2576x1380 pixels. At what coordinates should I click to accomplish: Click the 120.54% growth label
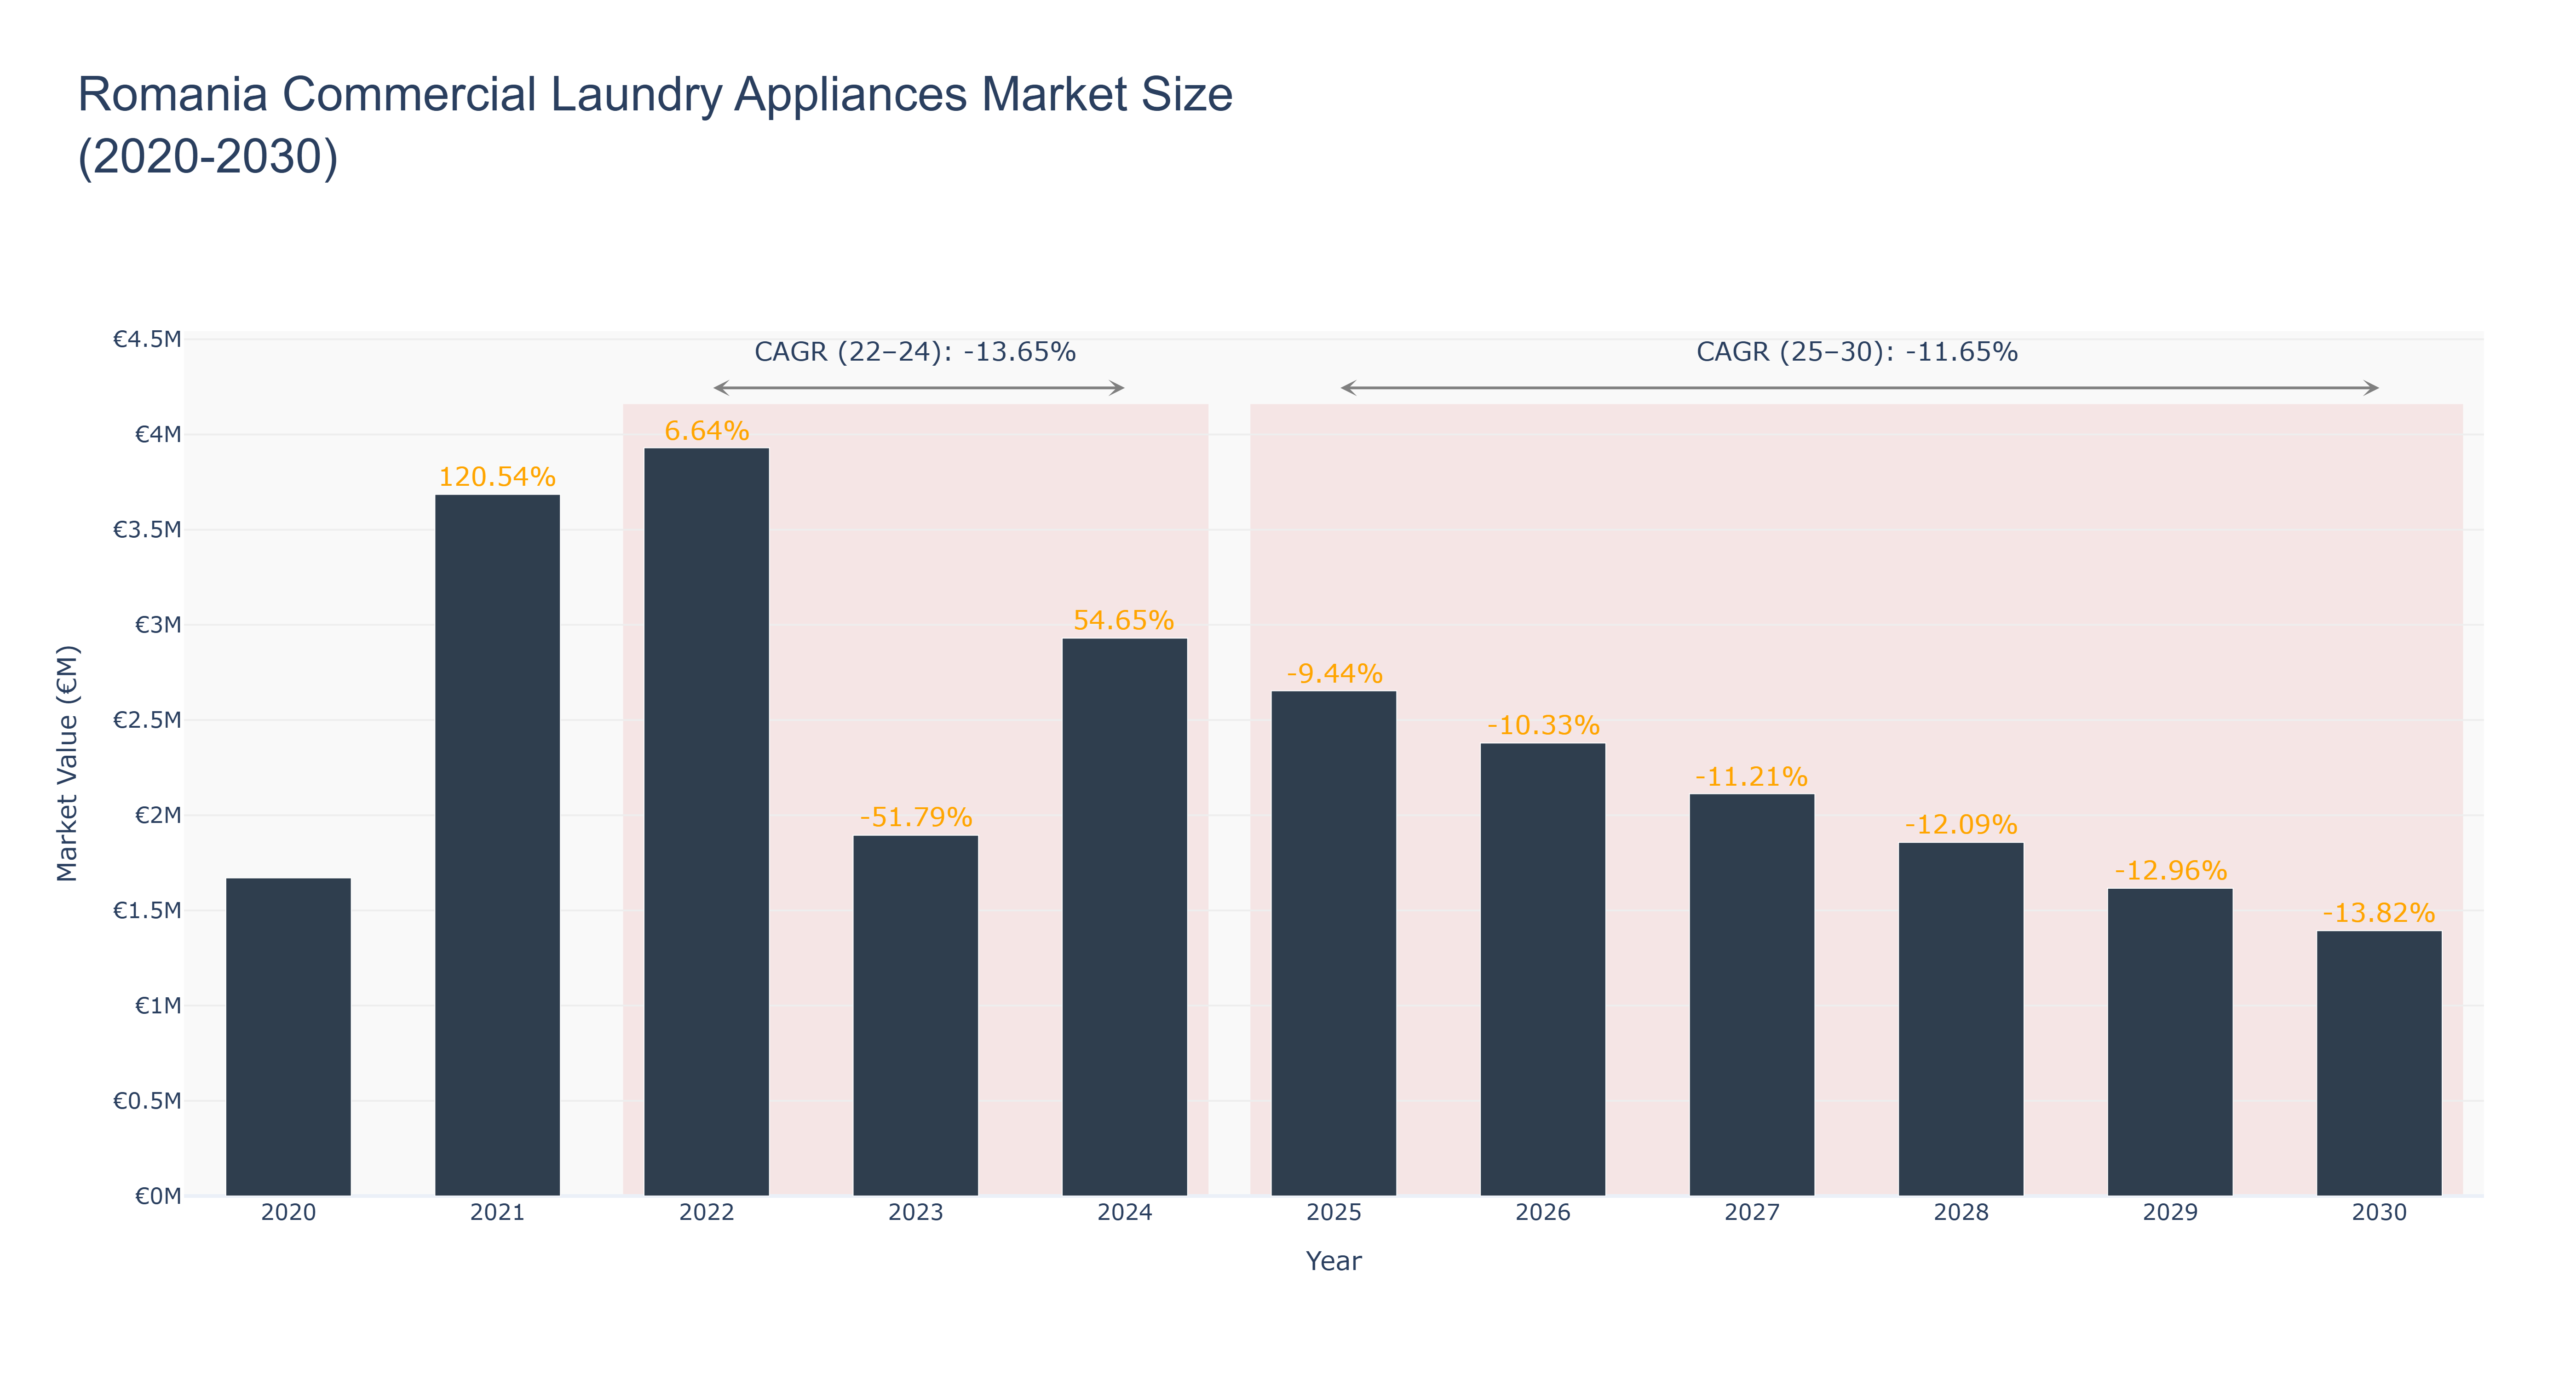(x=497, y=477)
